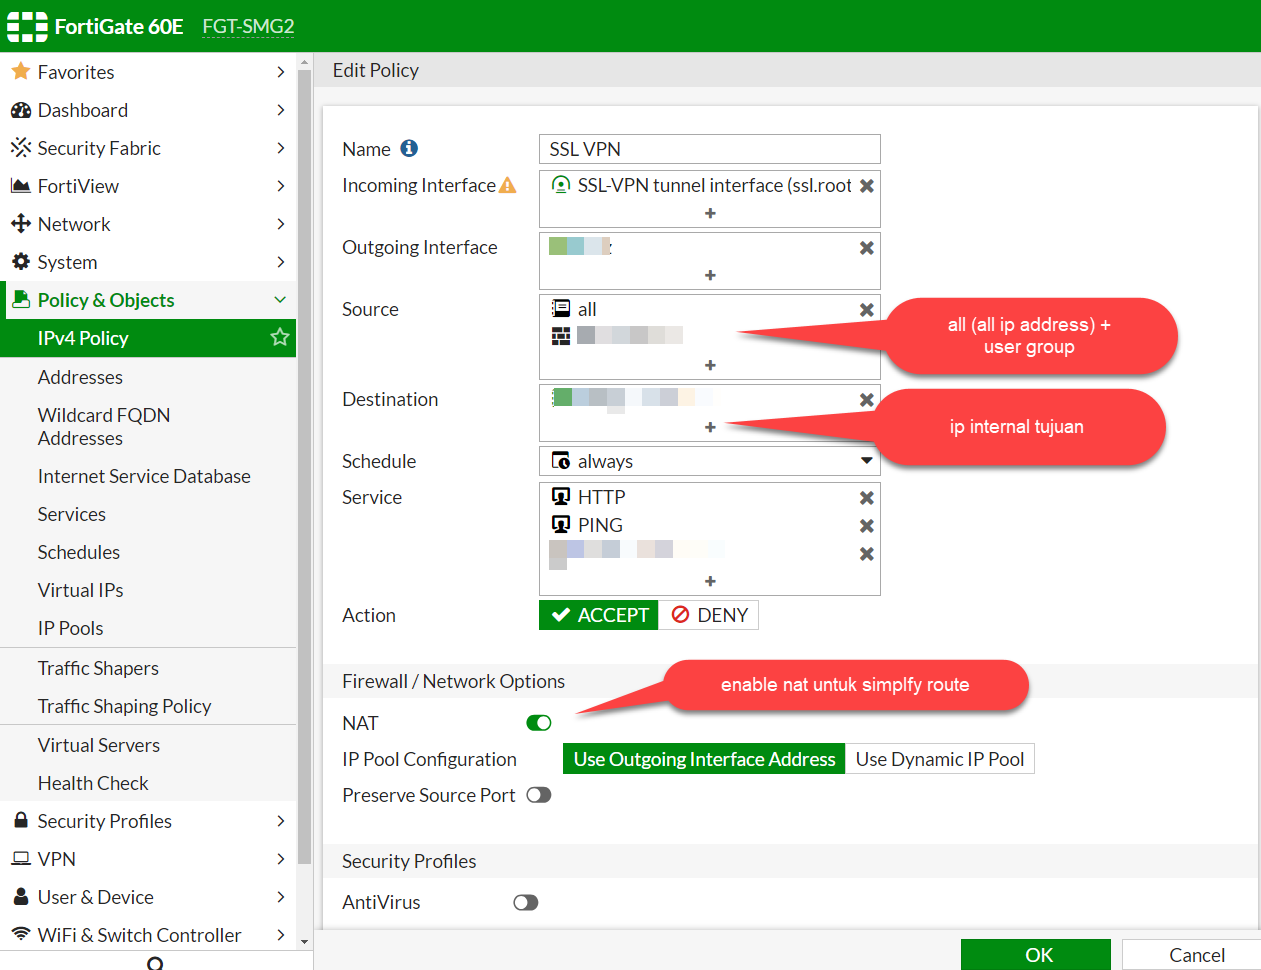This screenshot has height=970, width=1261.
Task: Expand the FortiView chevron
Action: 280,186
